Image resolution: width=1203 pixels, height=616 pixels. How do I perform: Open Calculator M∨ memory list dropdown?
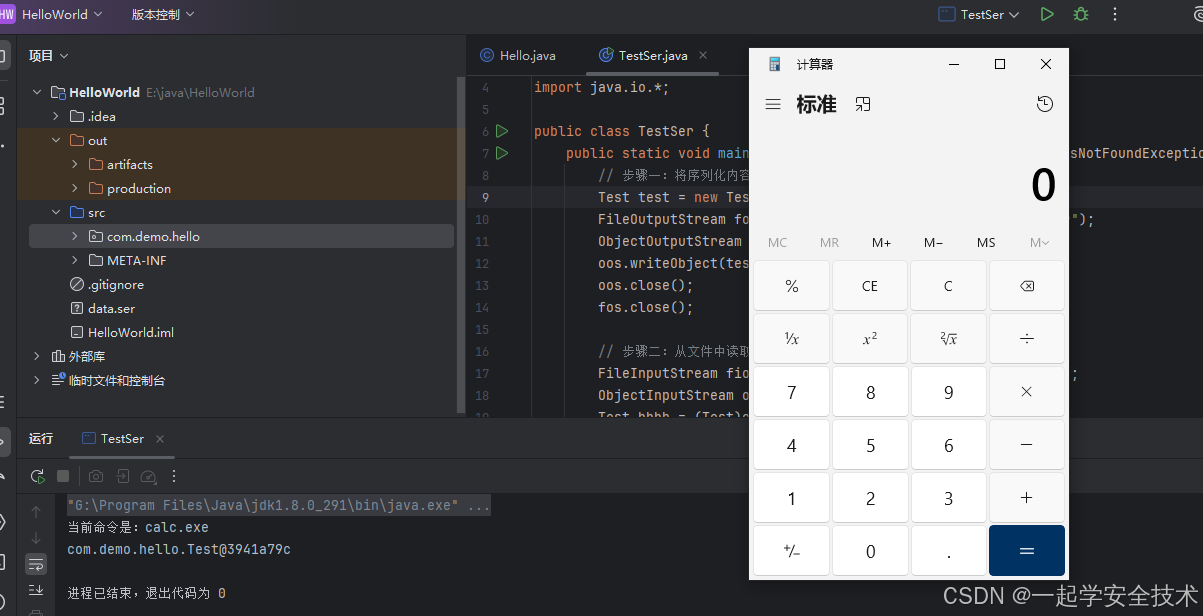point(1039,242)
